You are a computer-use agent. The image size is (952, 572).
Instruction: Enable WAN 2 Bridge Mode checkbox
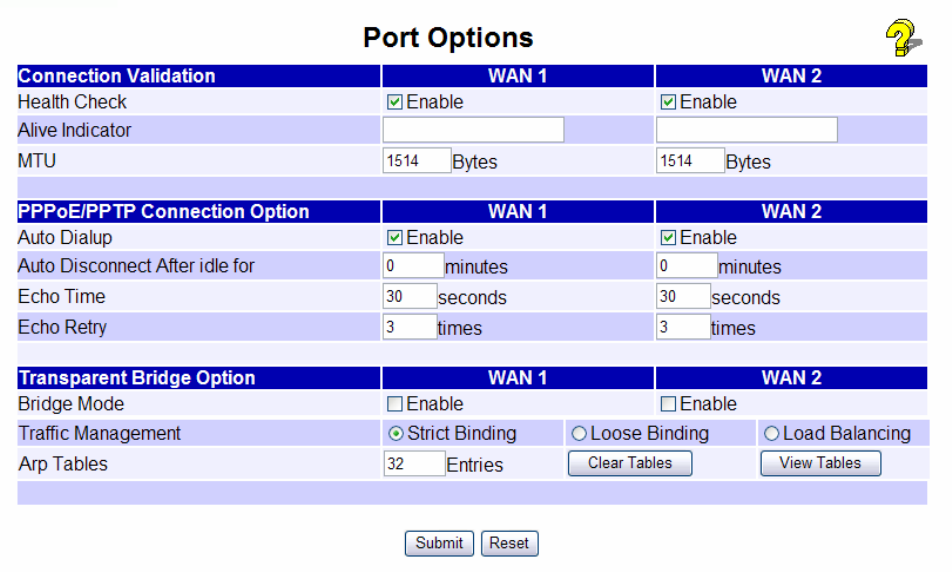coord(669,404)
